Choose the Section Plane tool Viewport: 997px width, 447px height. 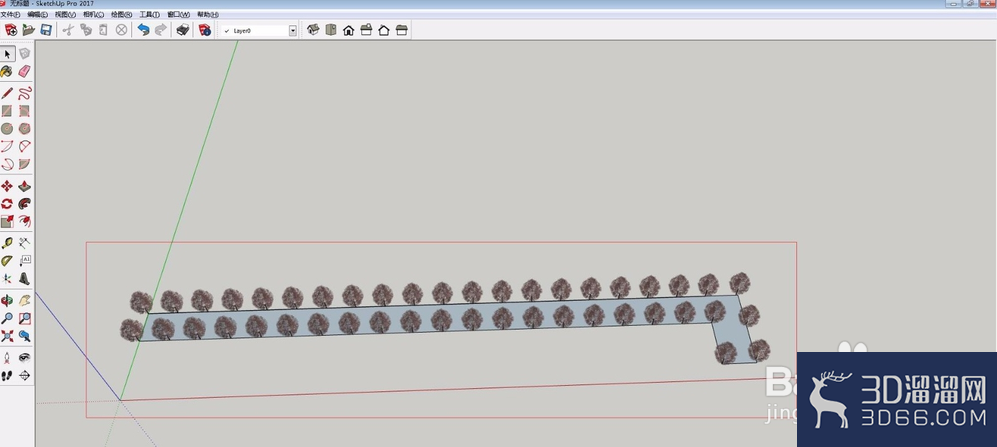coord(24,376)
